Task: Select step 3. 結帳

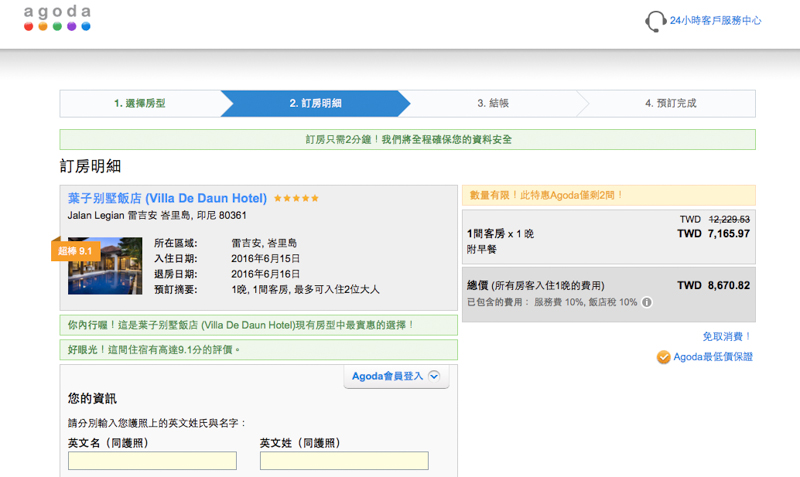Action: [x=493, y=104]
